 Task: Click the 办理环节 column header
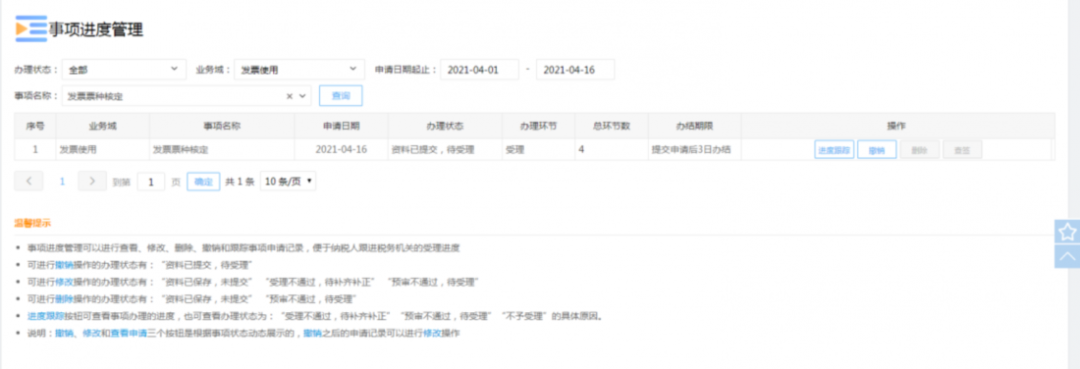coord(539,126)
